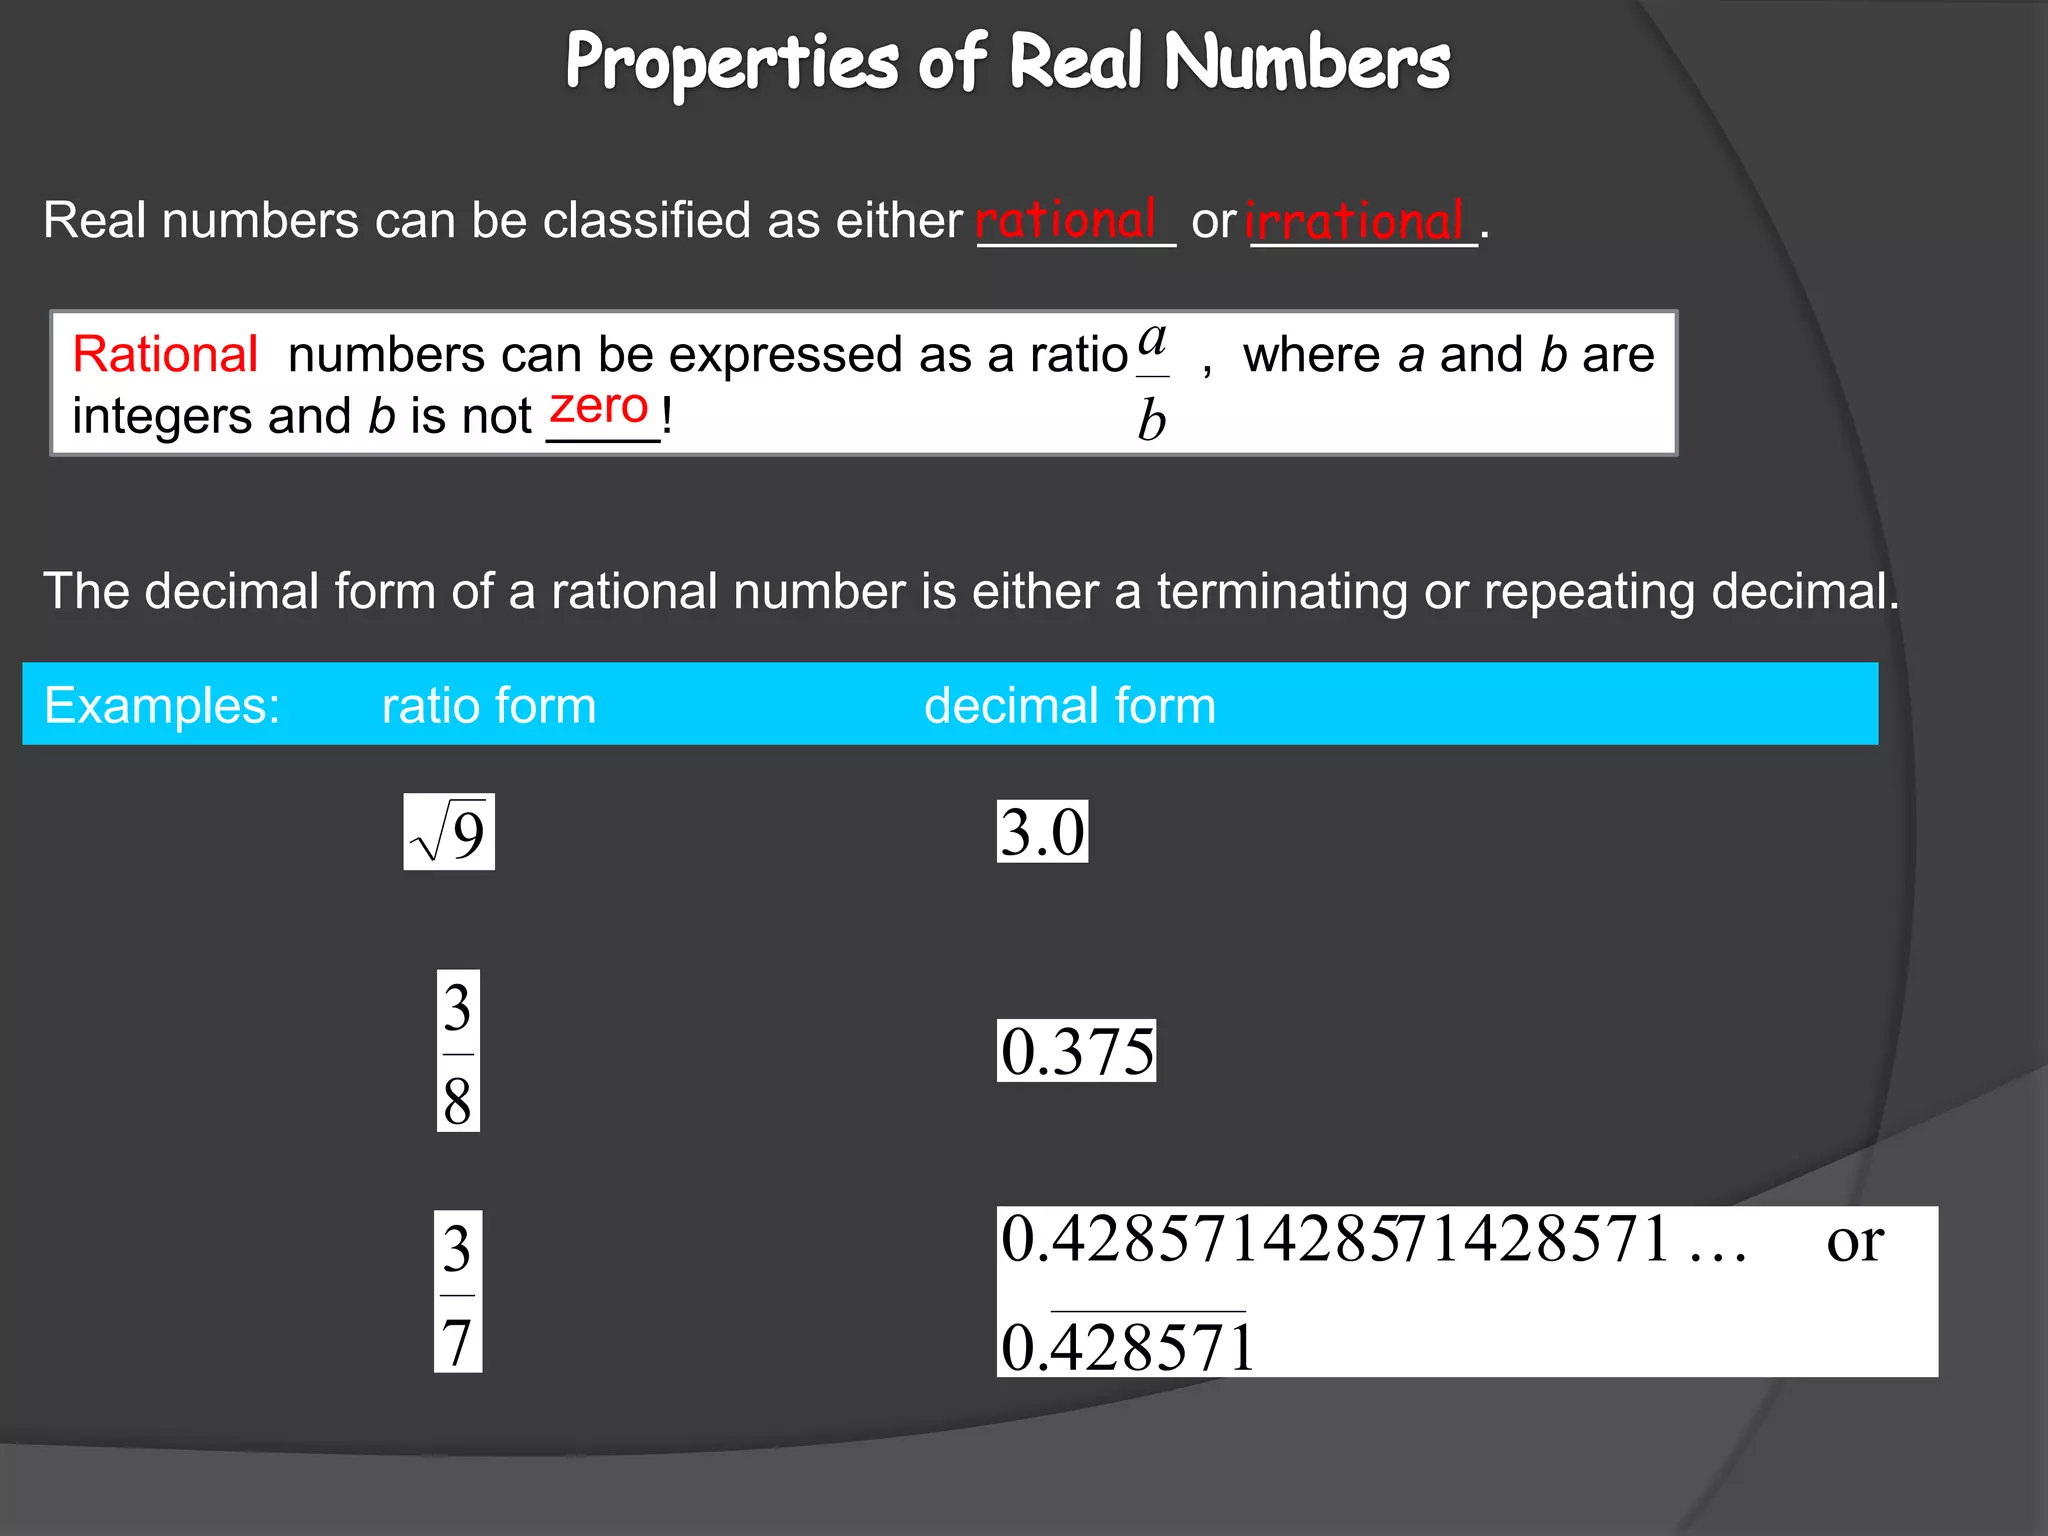Image resolution: width=2048 pixels, height=1536 pixels.
Task: Click 'Real numbers can be classified as either'
Action: 503,220
